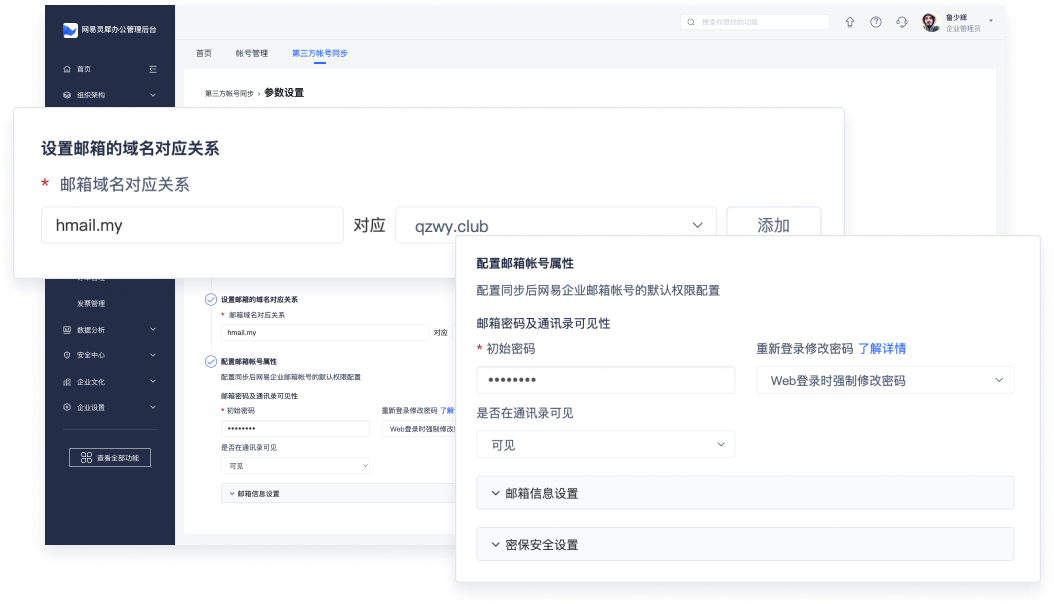Select the 第三方帐号同步 tab
This screenshot has height=604, width=1054.
click(320, 53)
